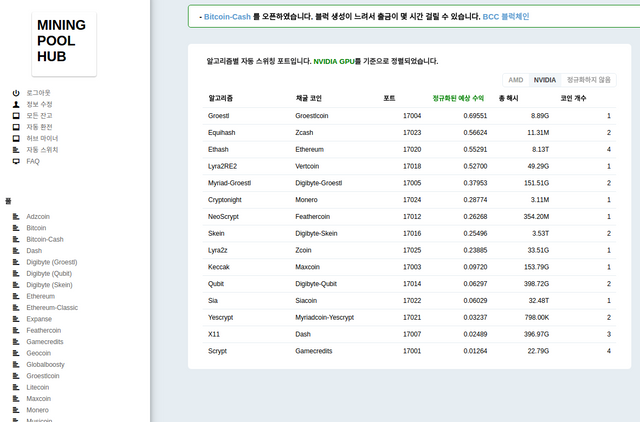
Task: Click the Digibyte-Skein coin cell
Action: coord(316,233)
